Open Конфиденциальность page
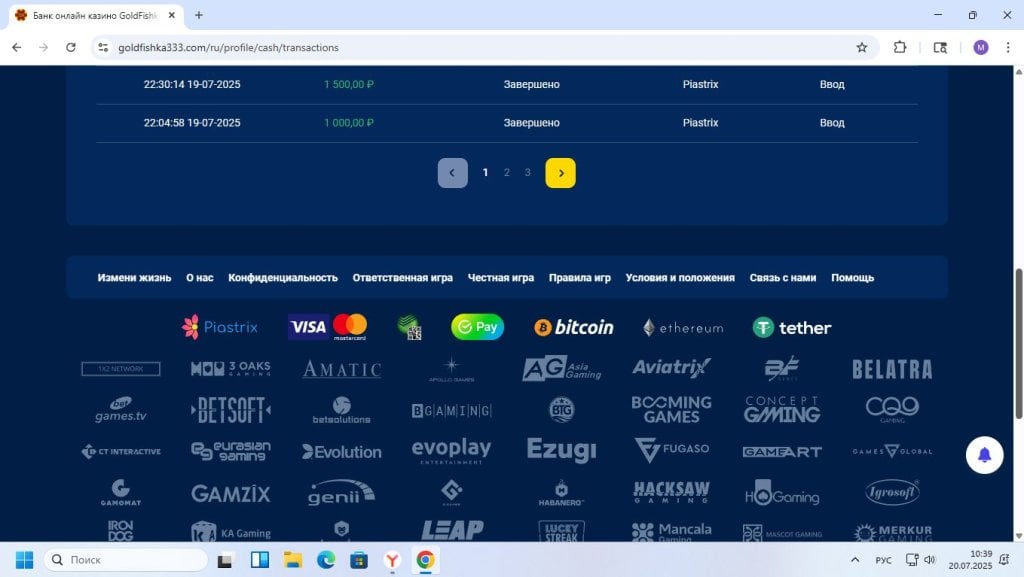 coord(283,277)
